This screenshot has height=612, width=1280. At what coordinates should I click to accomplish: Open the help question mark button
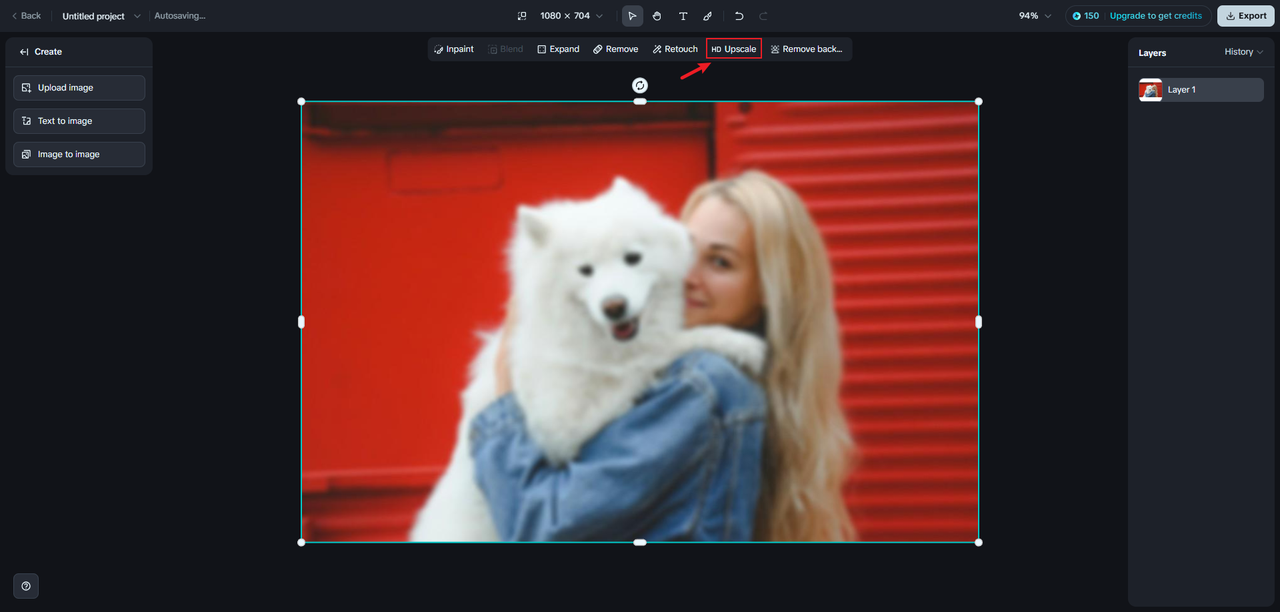[x=26, y=586]
